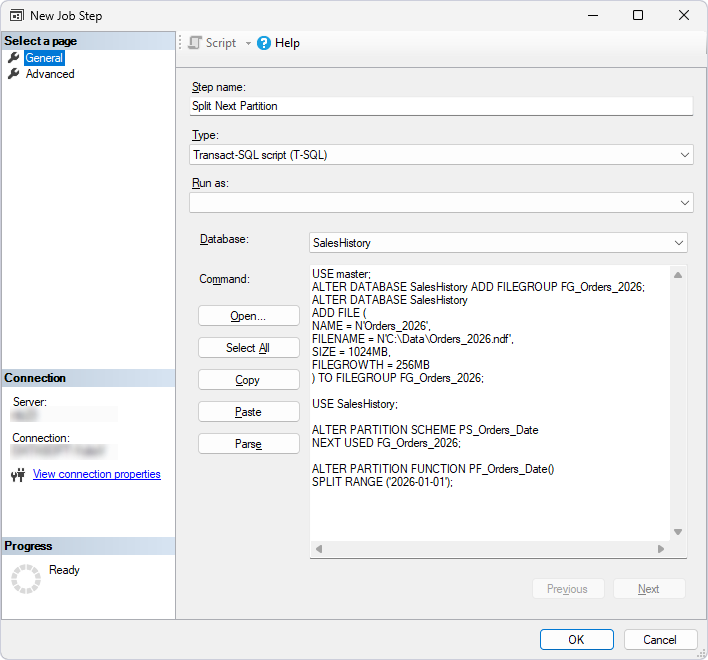Click the command box scroll left arrow
Viewport: 708px width, 660px height.
pyautogui.click(x=319, y=549)
